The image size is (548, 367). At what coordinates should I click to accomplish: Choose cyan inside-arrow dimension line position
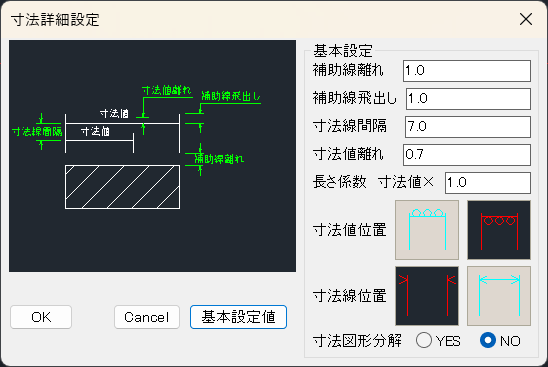coord(499,296)
